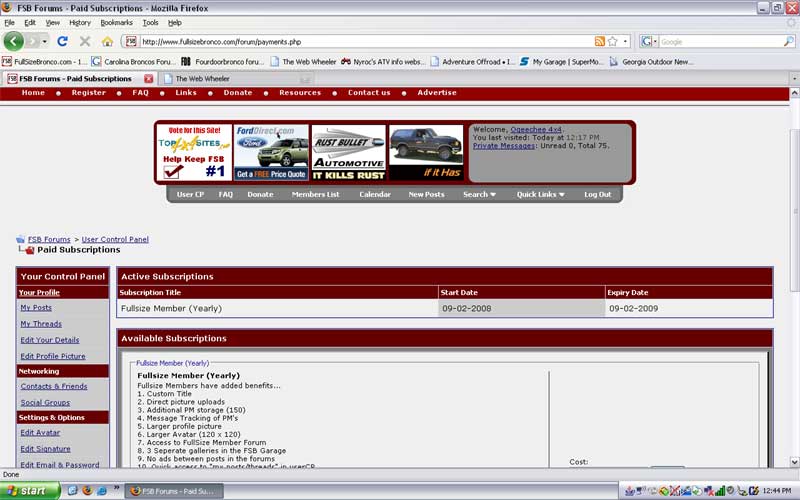The image size is (800, 500).
Task: Click FSB Forums taskbar button
Action: click(x=173, y=491)
